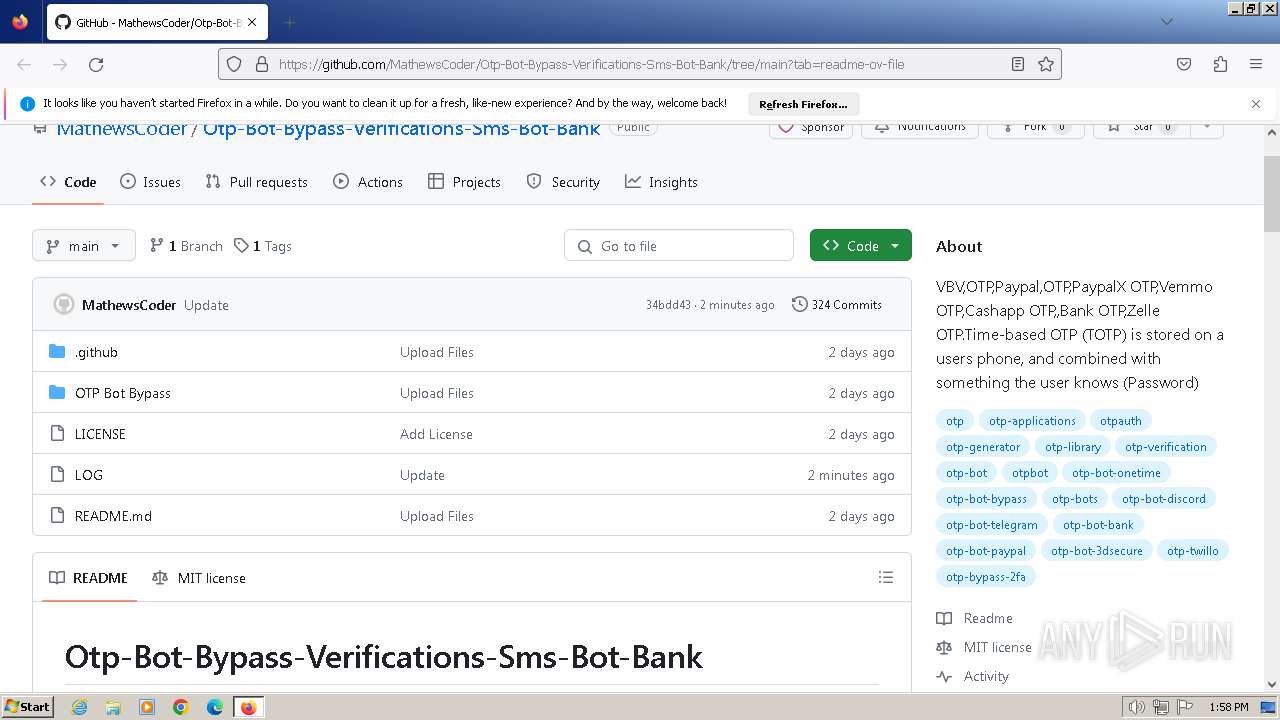Click the shield tracking protection icon
The height and width of the screenshot is (720, 1280).
coord(234,64)
